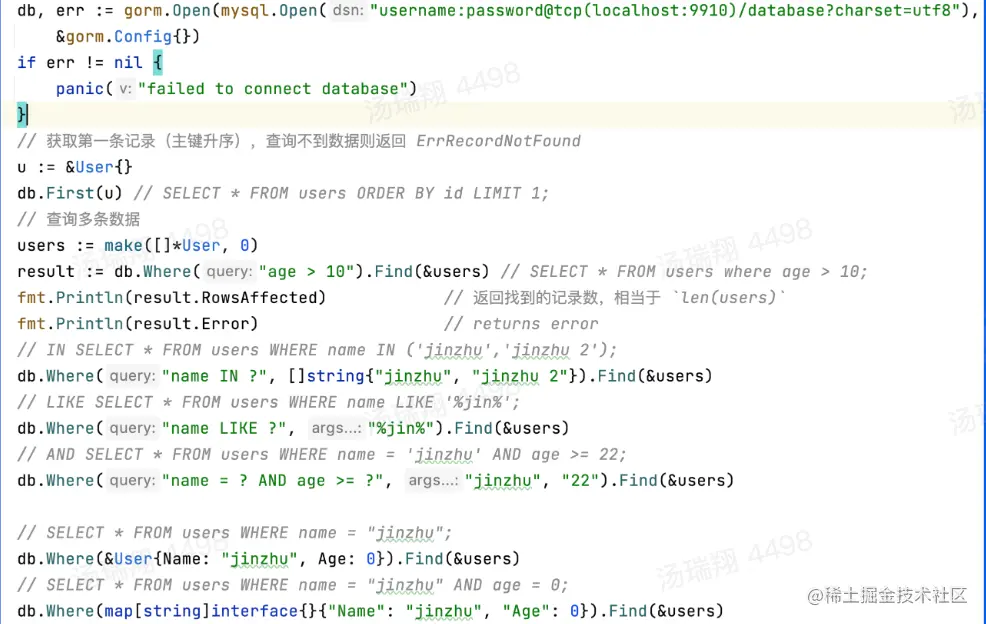Click the "age > 10" query string
Viewport: 986px width, 624px height.
(x=306, y=272)
